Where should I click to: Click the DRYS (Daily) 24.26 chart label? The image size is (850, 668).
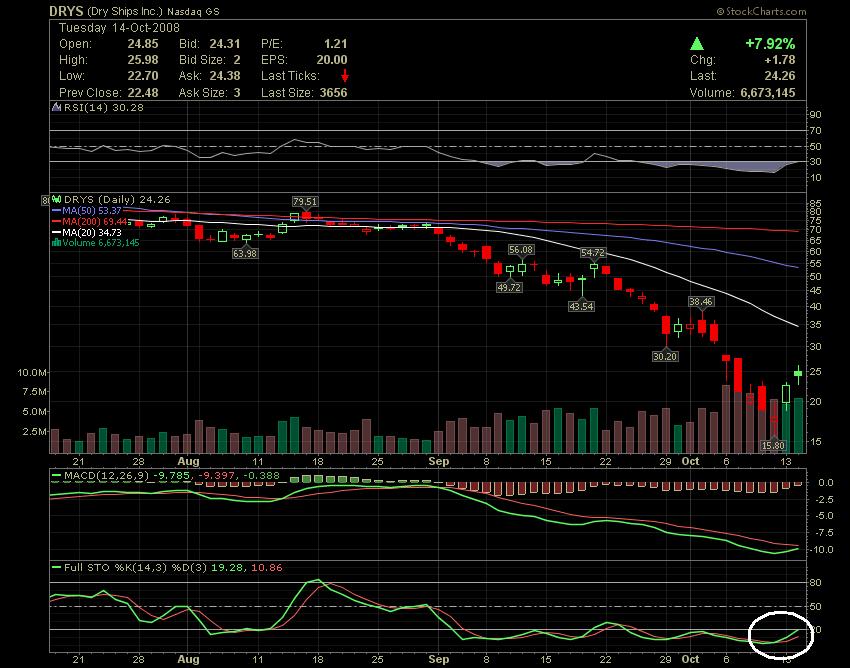click(x=117, y=200)
